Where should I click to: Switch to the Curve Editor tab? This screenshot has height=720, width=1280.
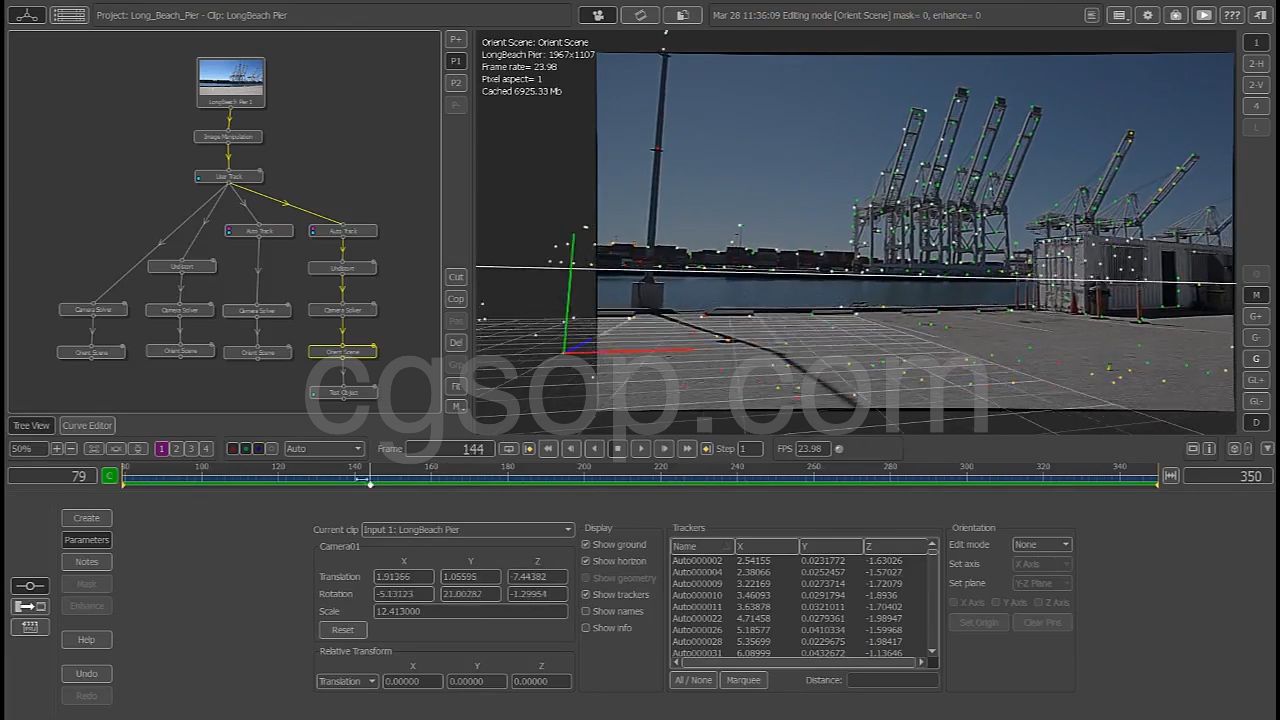click(87, 426)
